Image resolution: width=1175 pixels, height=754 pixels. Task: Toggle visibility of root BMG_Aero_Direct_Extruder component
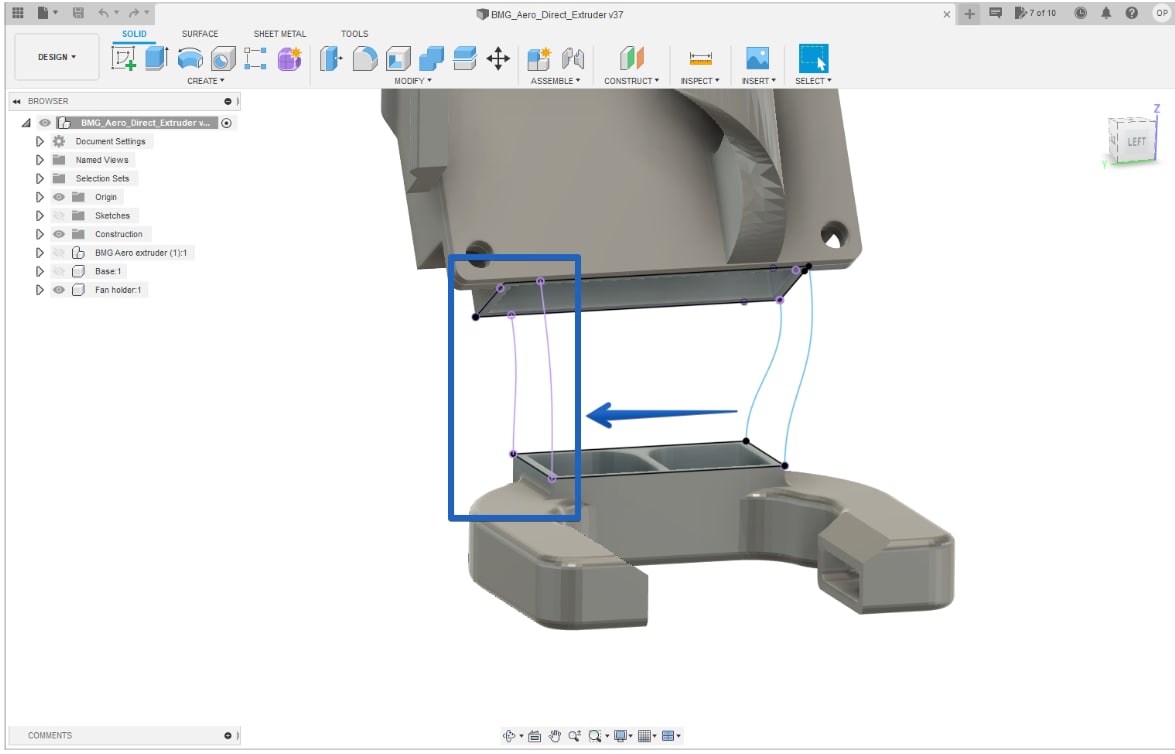click(45, 123)
